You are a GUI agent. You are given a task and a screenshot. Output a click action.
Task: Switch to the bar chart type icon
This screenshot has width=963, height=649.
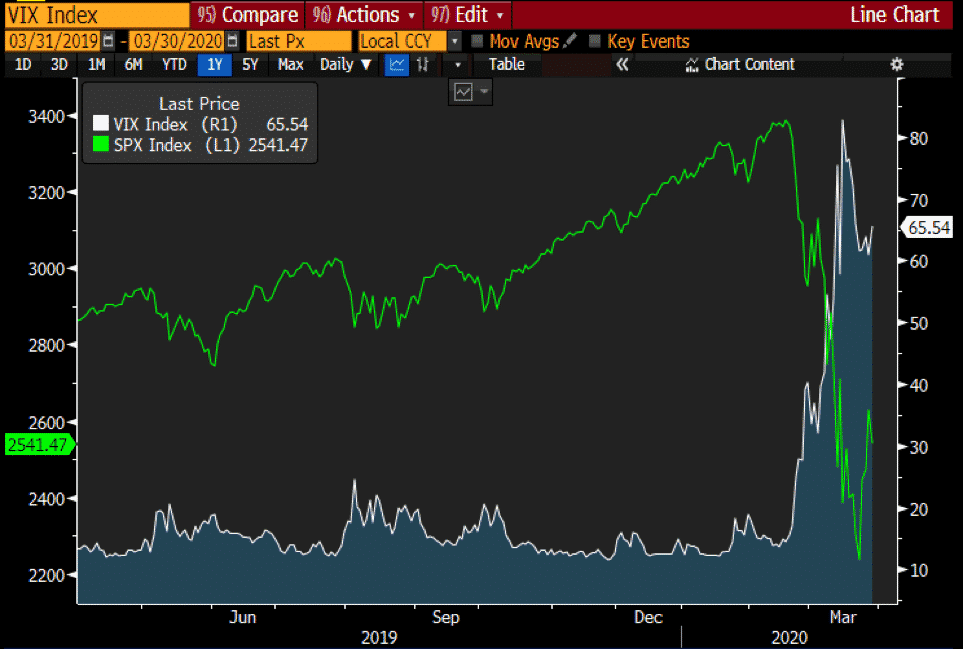pyautogui.click(x=423, y=64)
